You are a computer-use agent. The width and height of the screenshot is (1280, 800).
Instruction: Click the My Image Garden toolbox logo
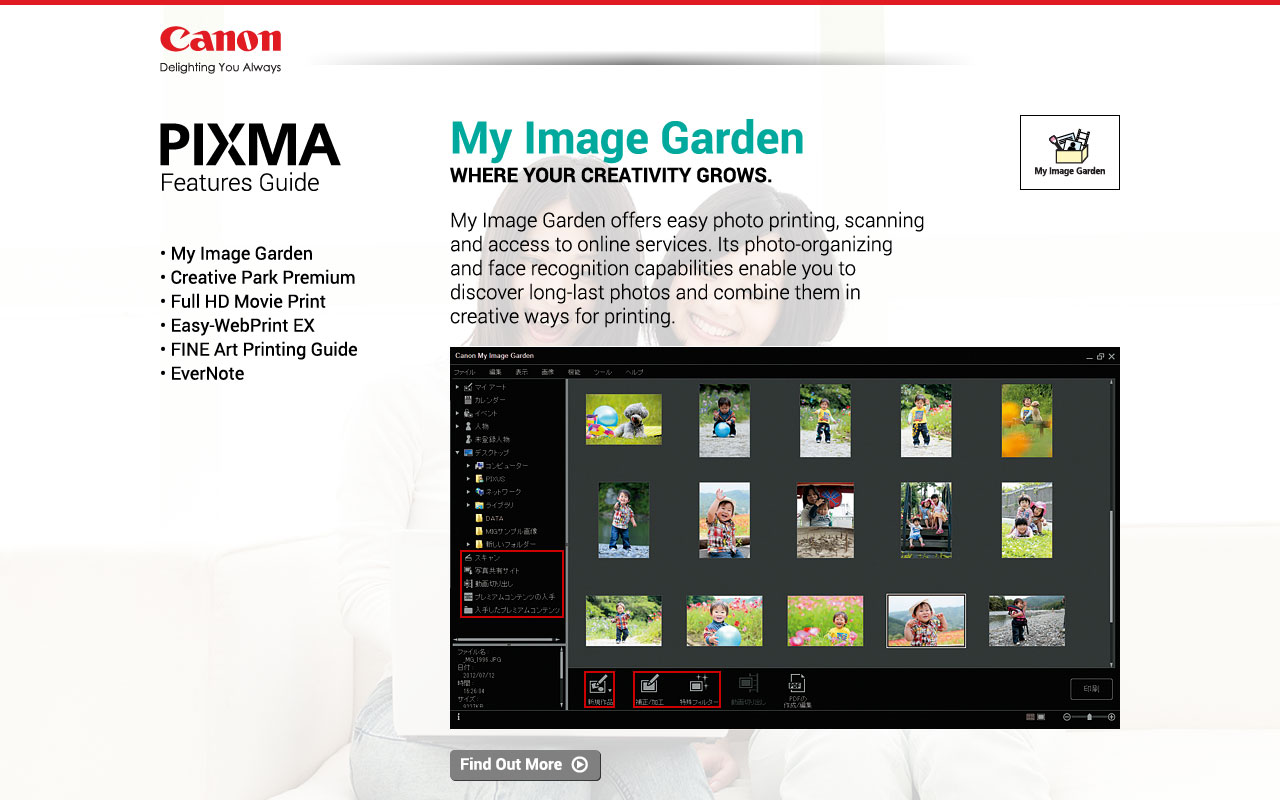pyautogui.click(x=1069, y=151)
